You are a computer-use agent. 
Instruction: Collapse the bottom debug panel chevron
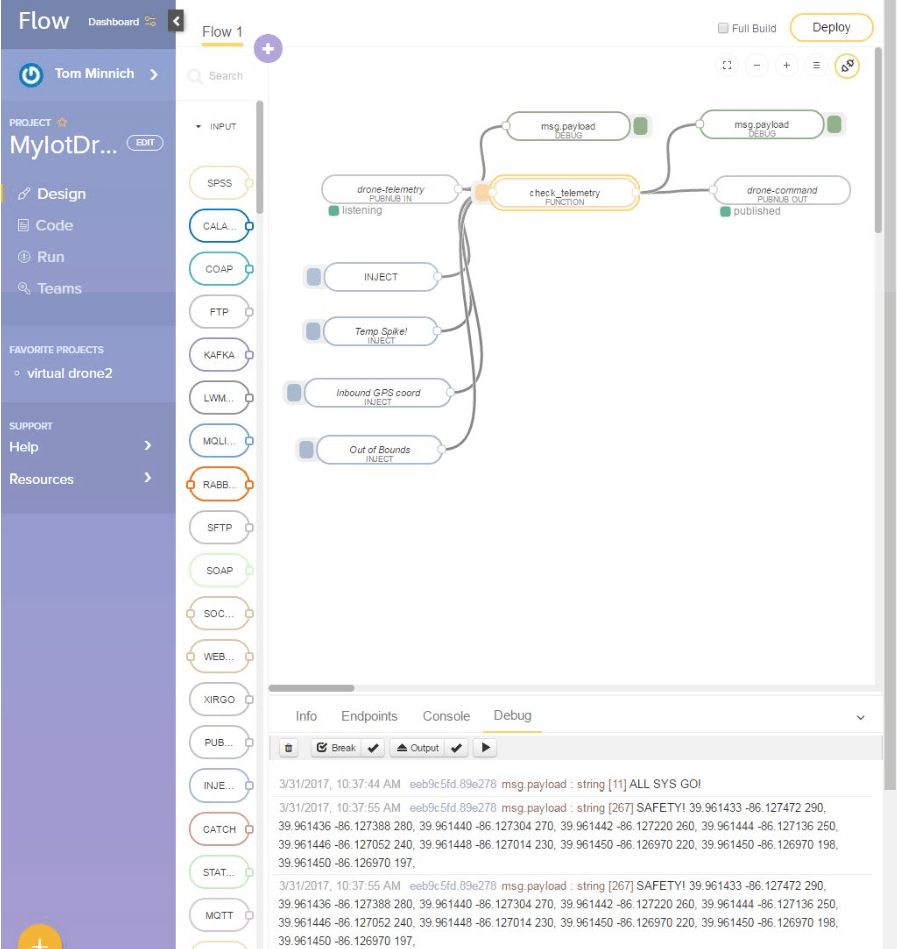coord(860,717)
